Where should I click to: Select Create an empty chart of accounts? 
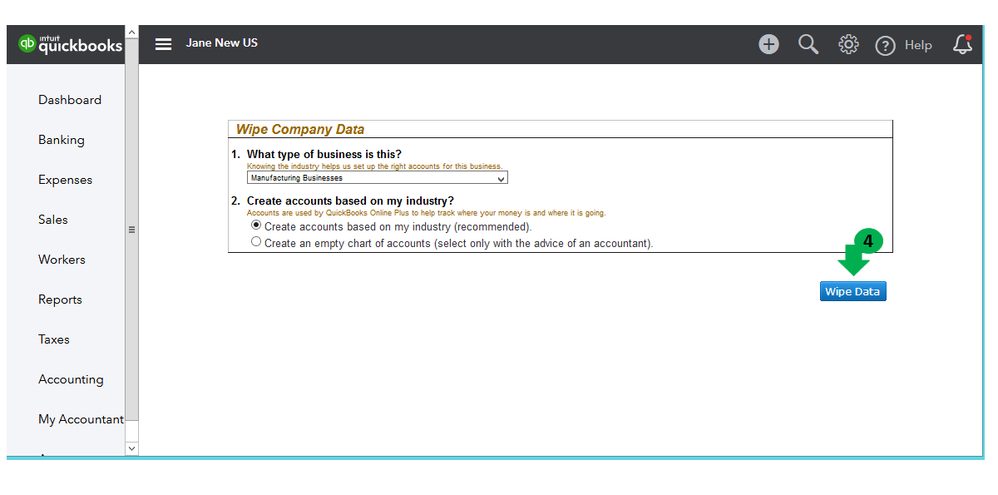(x=257, y=242)
